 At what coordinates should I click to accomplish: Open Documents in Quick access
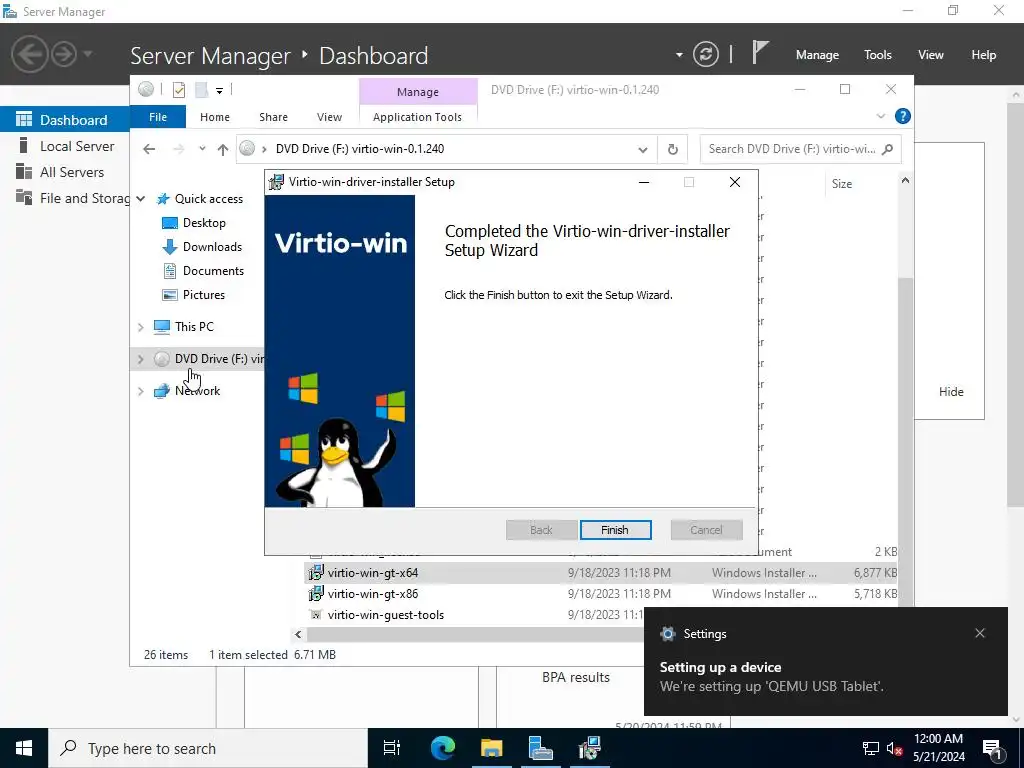213,271
